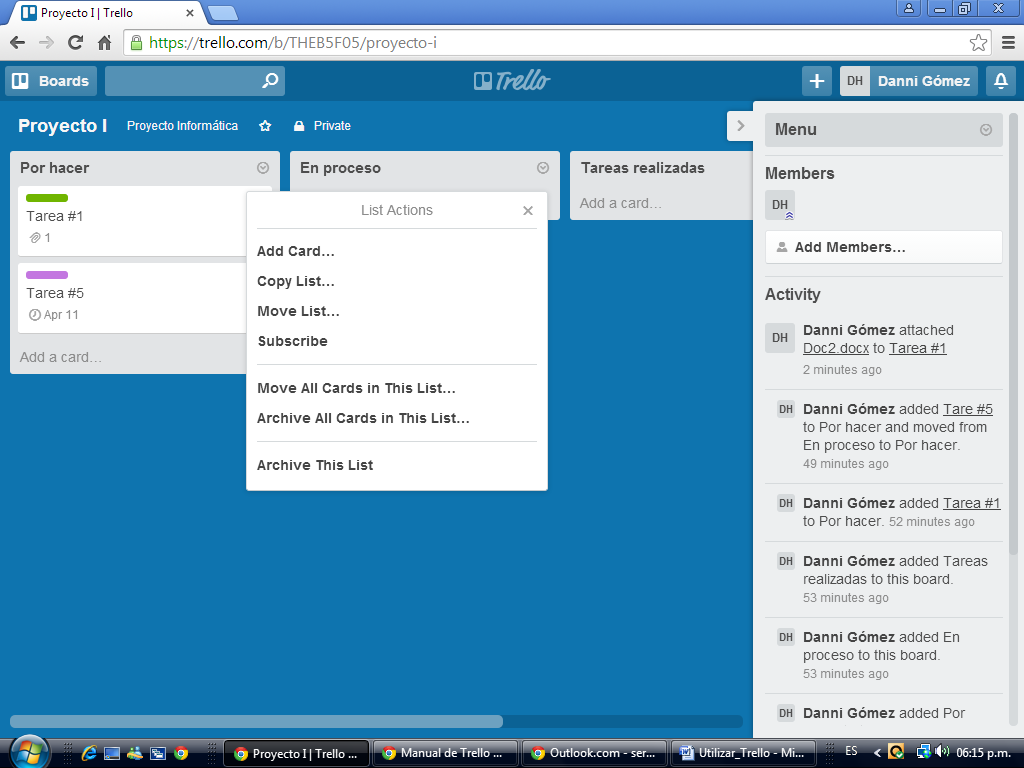Click the browser back arrow
Screen dimensions: 1024x768
[x=18, y=43]
